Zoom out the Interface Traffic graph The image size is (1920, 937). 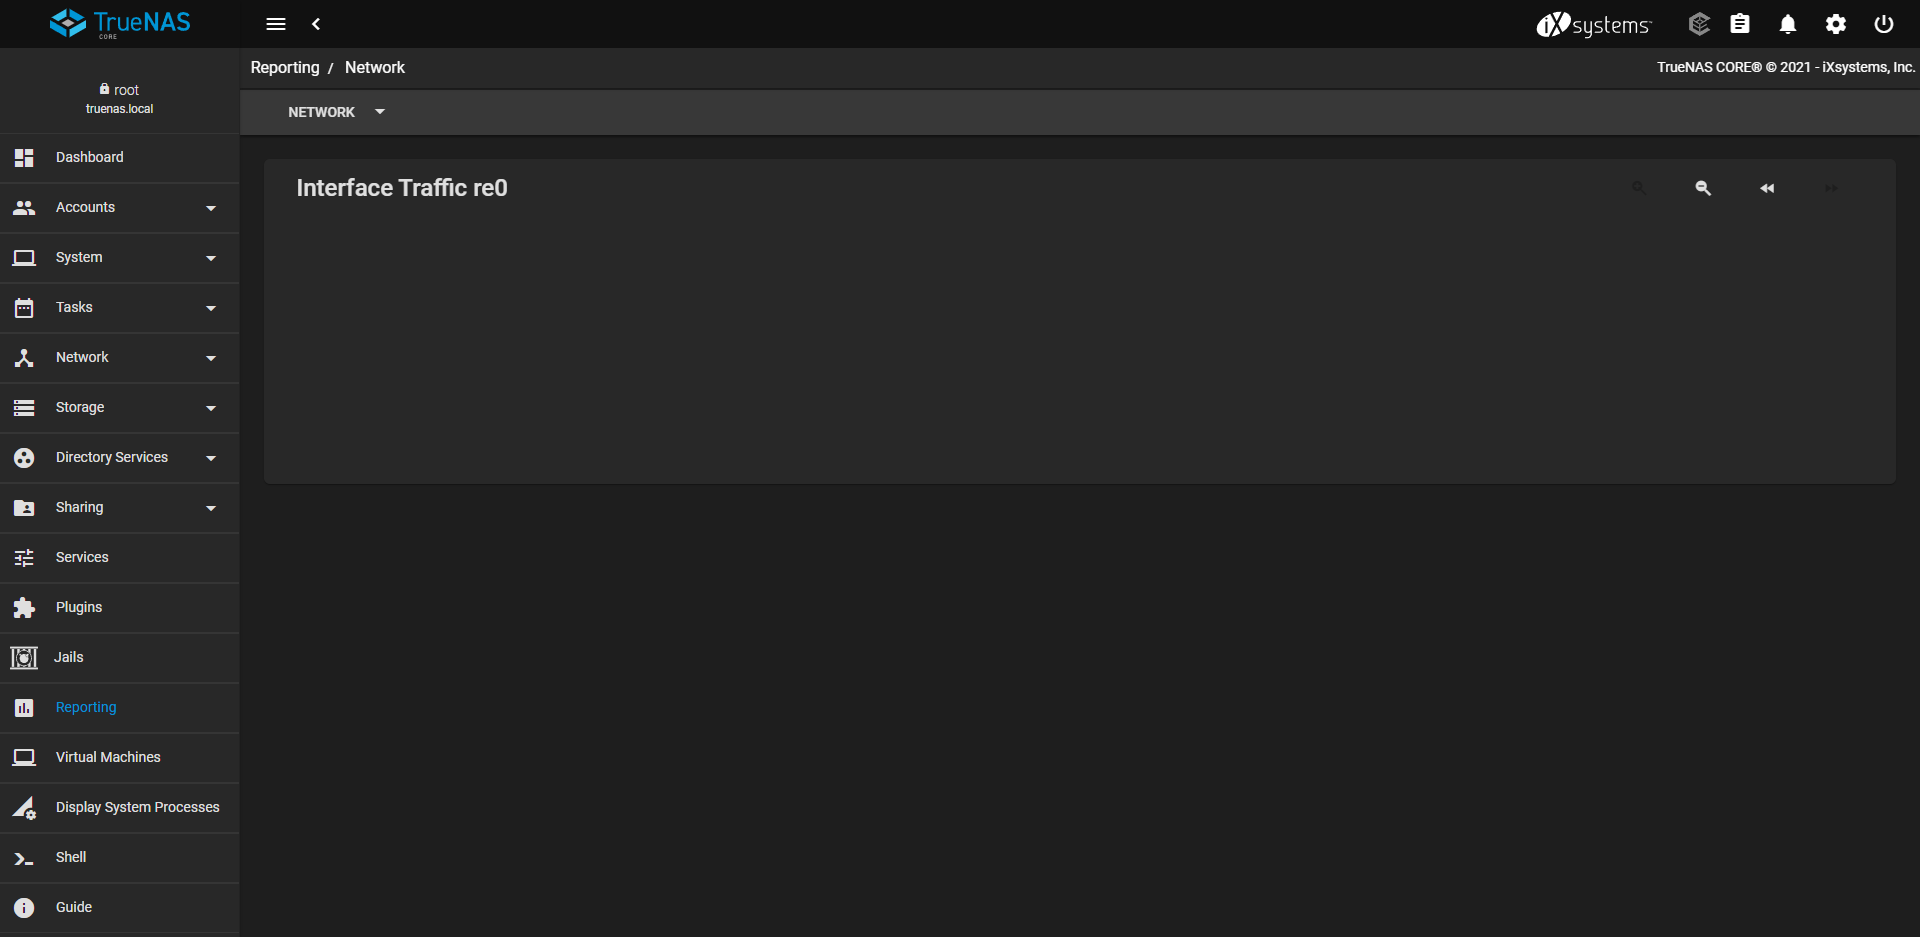(x=1703, y=188)
